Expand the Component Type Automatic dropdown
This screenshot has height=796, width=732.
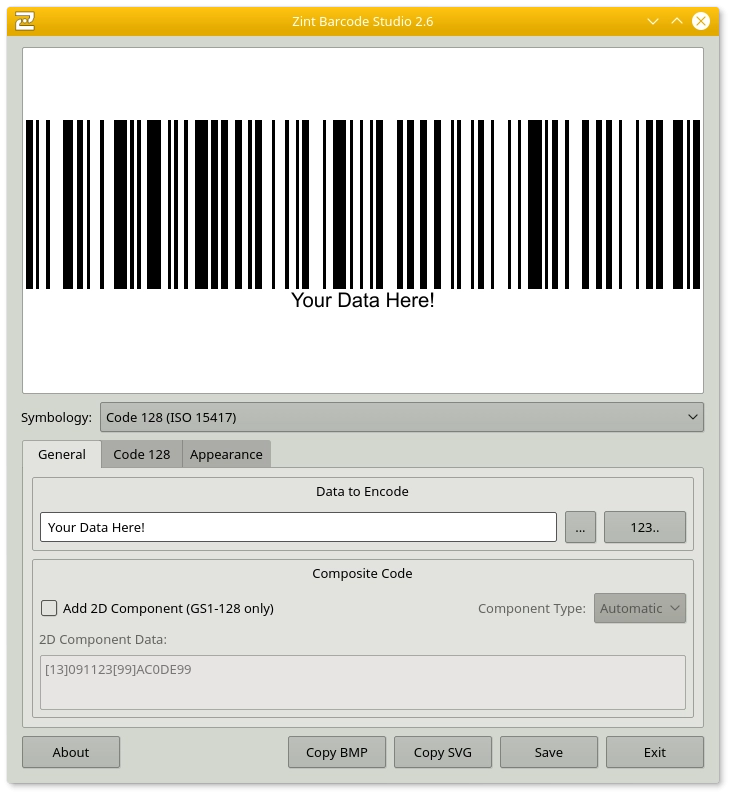640,608
